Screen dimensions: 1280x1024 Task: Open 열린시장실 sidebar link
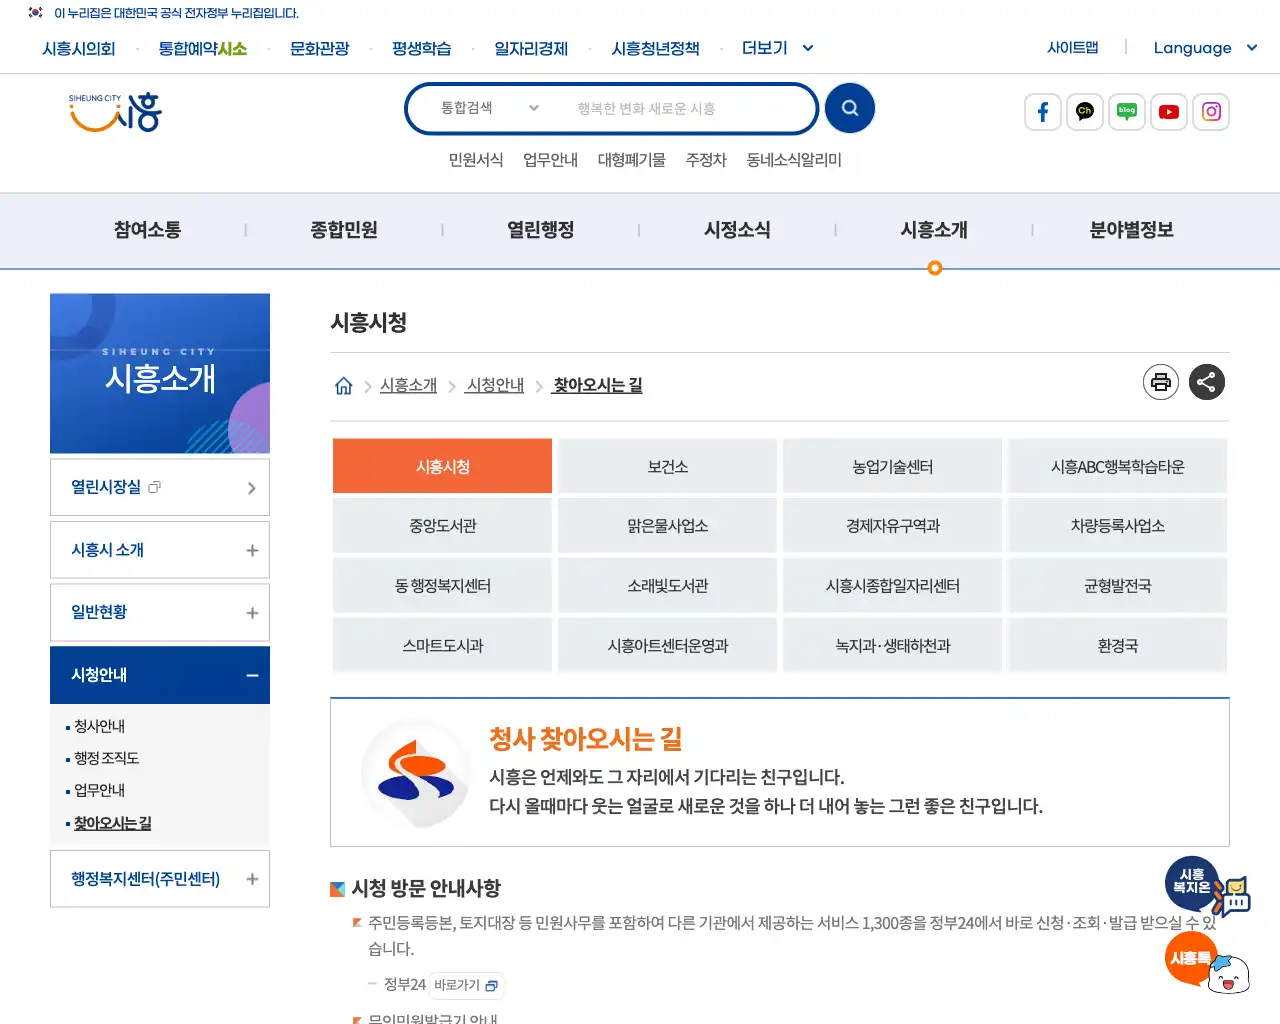[x=160, y=487]
